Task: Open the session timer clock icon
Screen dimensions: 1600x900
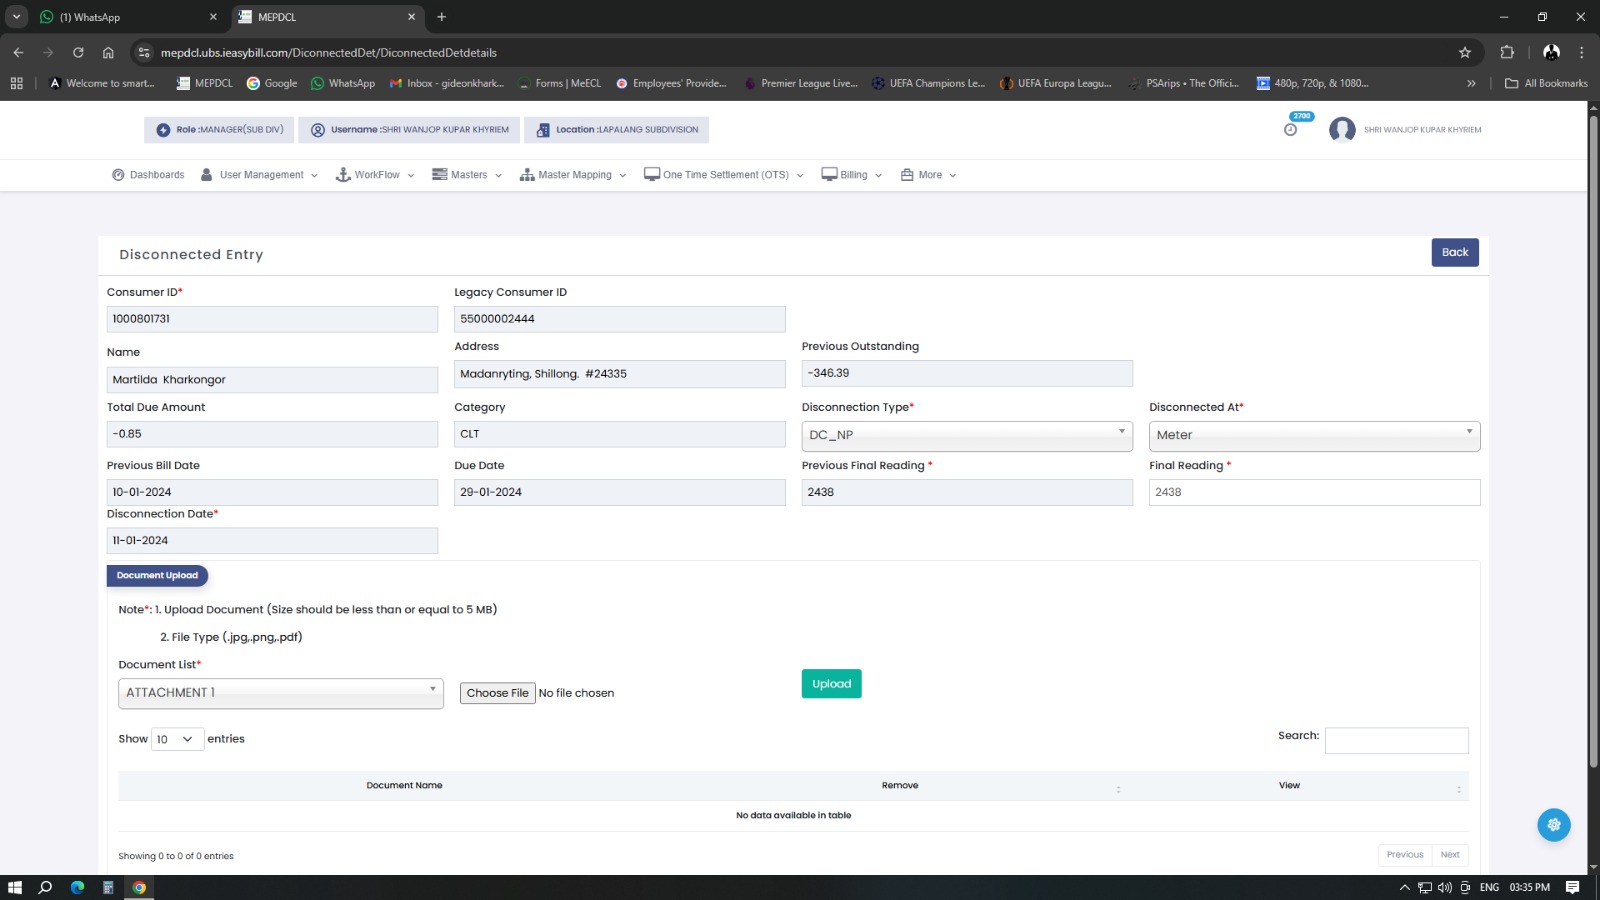Action: coord(1290,130)
